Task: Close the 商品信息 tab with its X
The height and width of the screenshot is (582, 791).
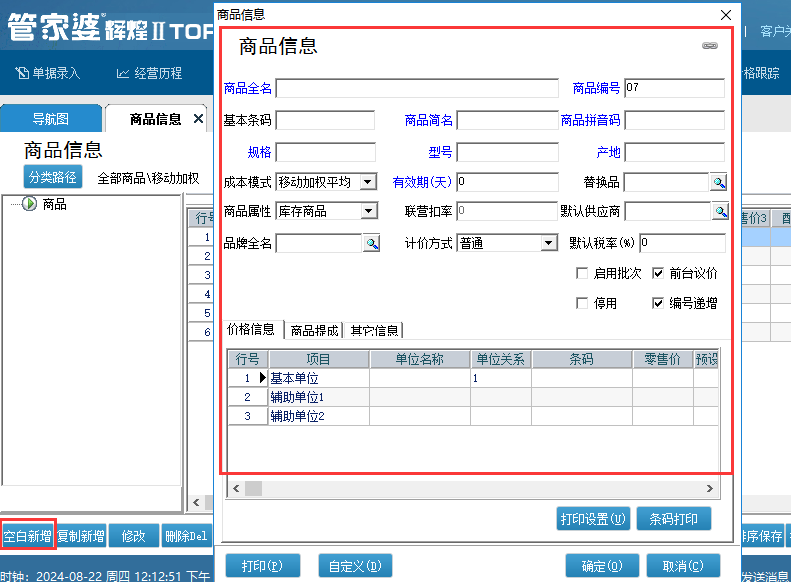Action: (x=198, y=119)
